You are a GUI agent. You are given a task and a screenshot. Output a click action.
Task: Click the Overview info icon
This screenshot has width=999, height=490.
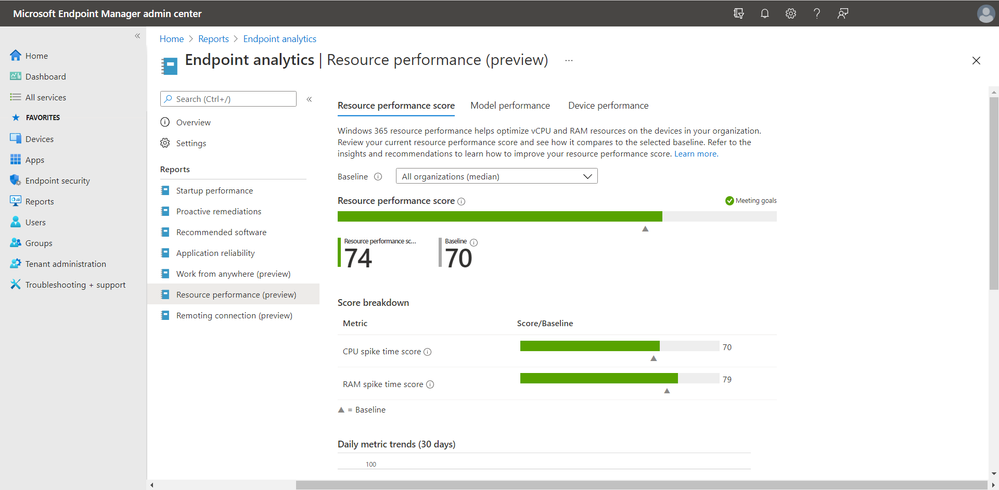point(165,122)
